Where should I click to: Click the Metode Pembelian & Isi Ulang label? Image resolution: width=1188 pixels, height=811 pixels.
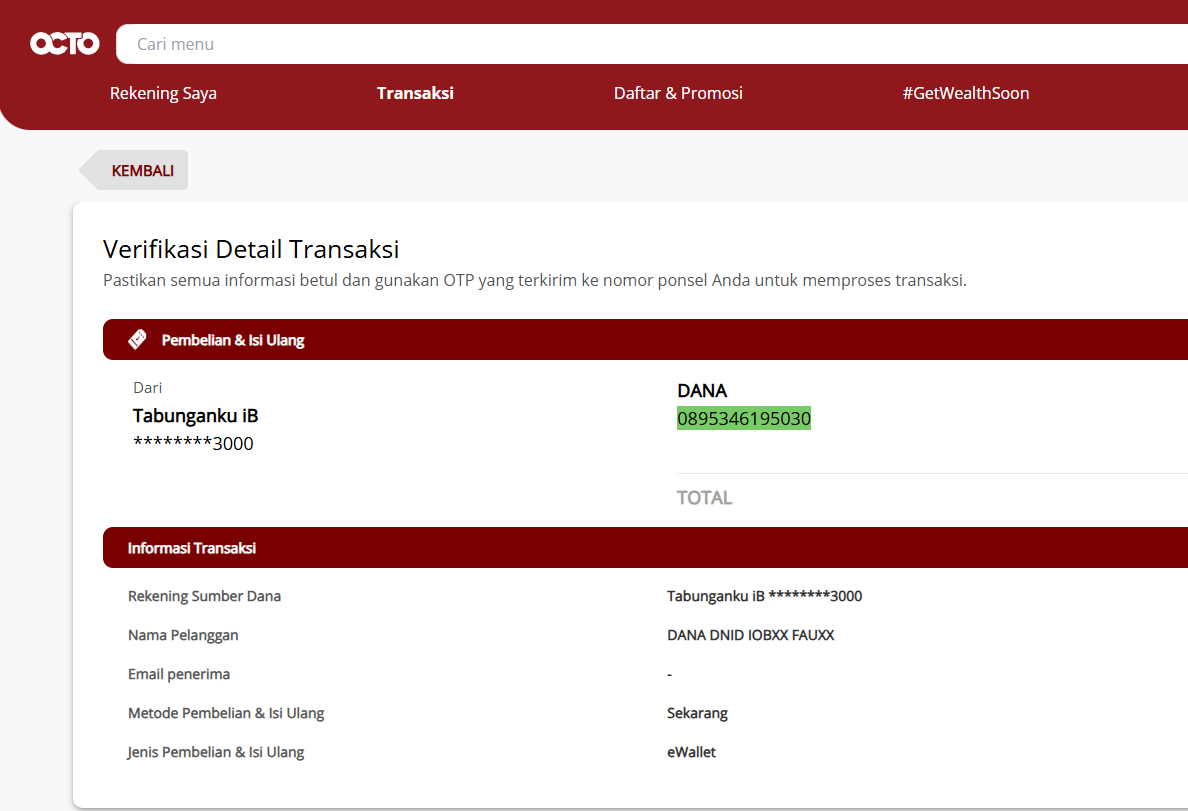point(226,713)
